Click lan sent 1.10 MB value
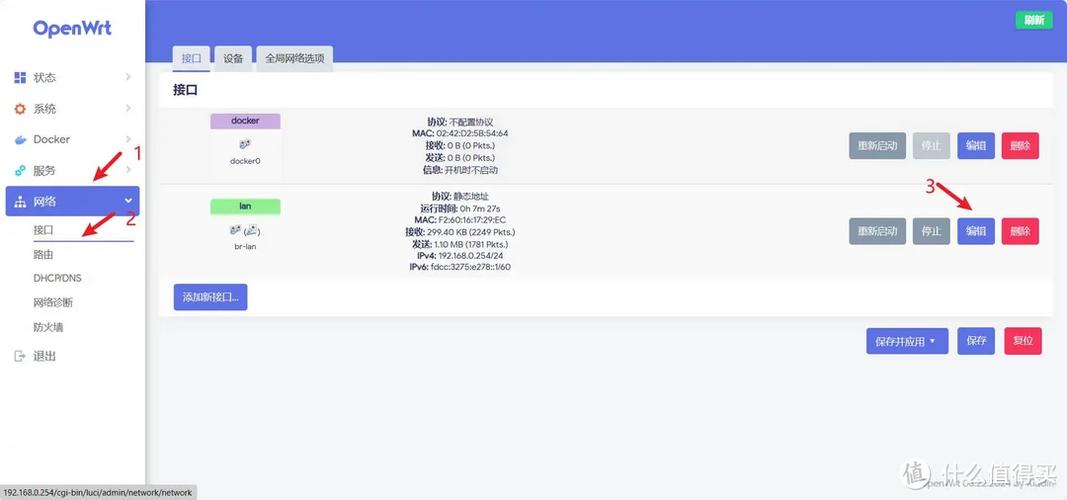The height and width of the screenshot is (500, 1067). (x=471, y=244)
